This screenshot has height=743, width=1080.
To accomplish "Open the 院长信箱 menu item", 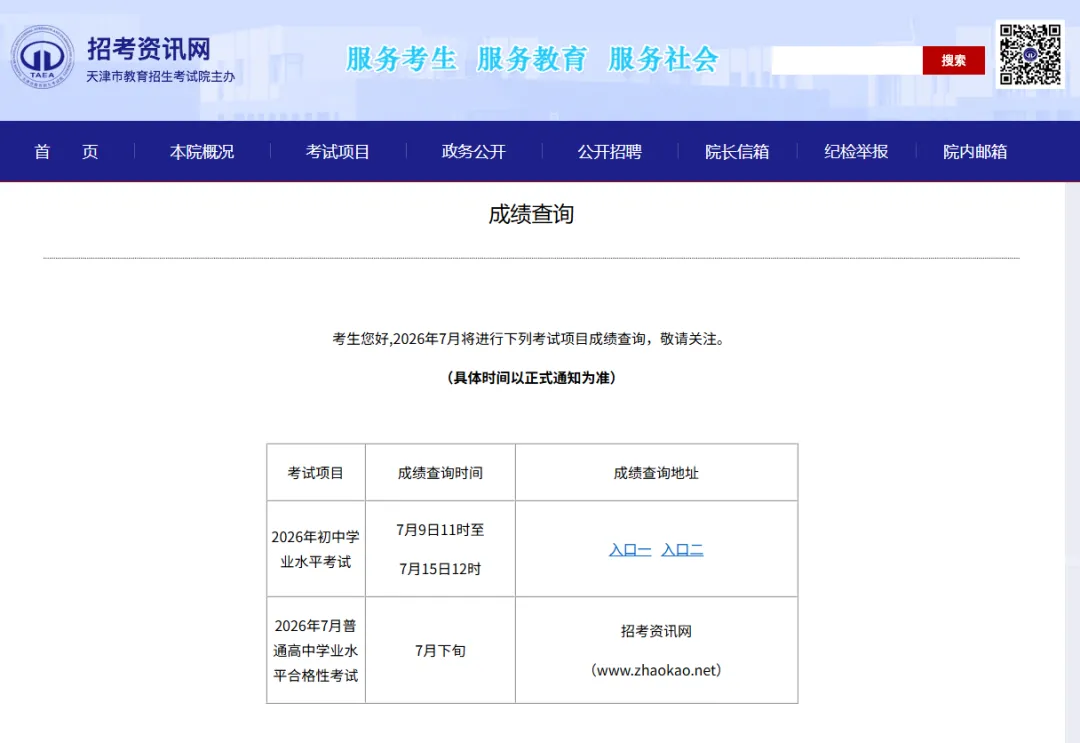I will pos(737,151).
